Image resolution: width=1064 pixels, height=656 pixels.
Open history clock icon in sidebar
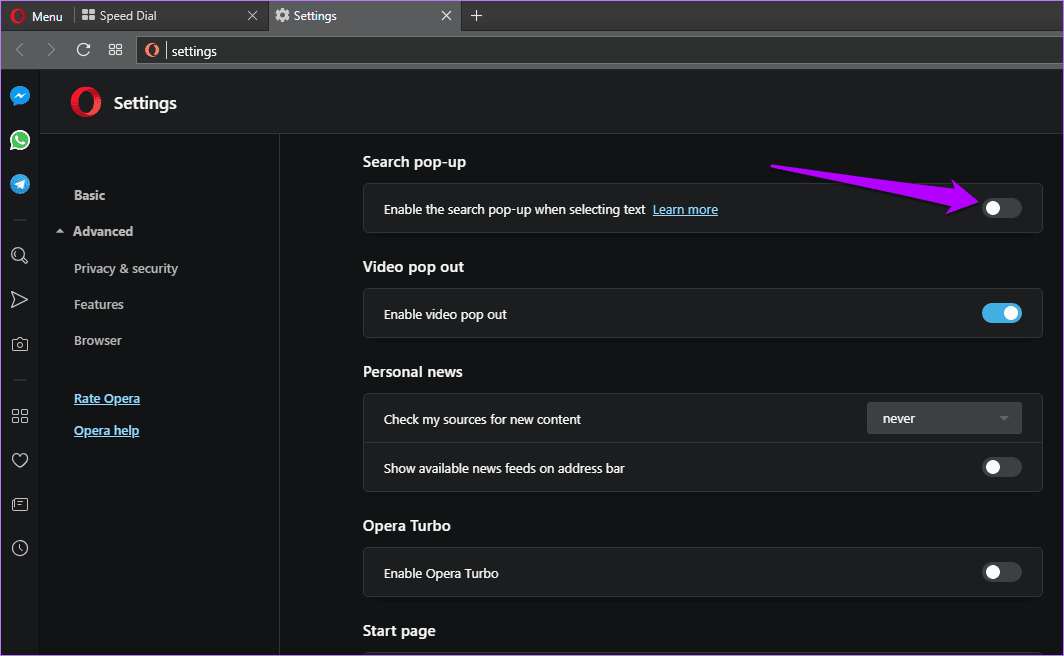[x=20, y=548]
